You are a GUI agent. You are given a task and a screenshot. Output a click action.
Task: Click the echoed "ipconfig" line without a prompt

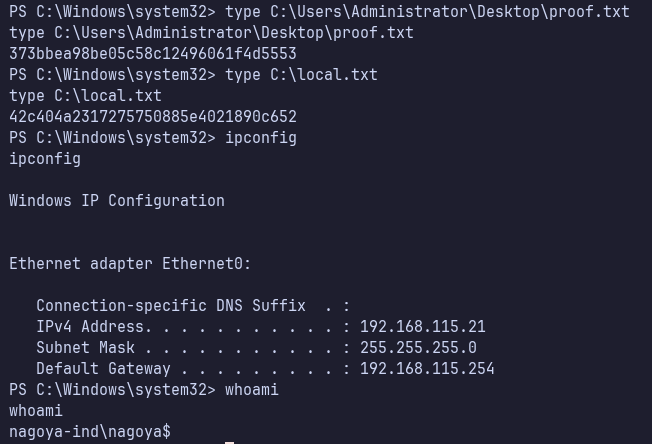tap(44, 159)
